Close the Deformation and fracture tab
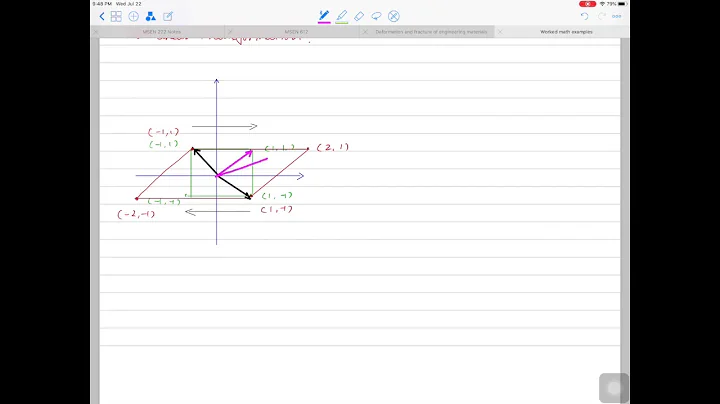 click(366, 32)
